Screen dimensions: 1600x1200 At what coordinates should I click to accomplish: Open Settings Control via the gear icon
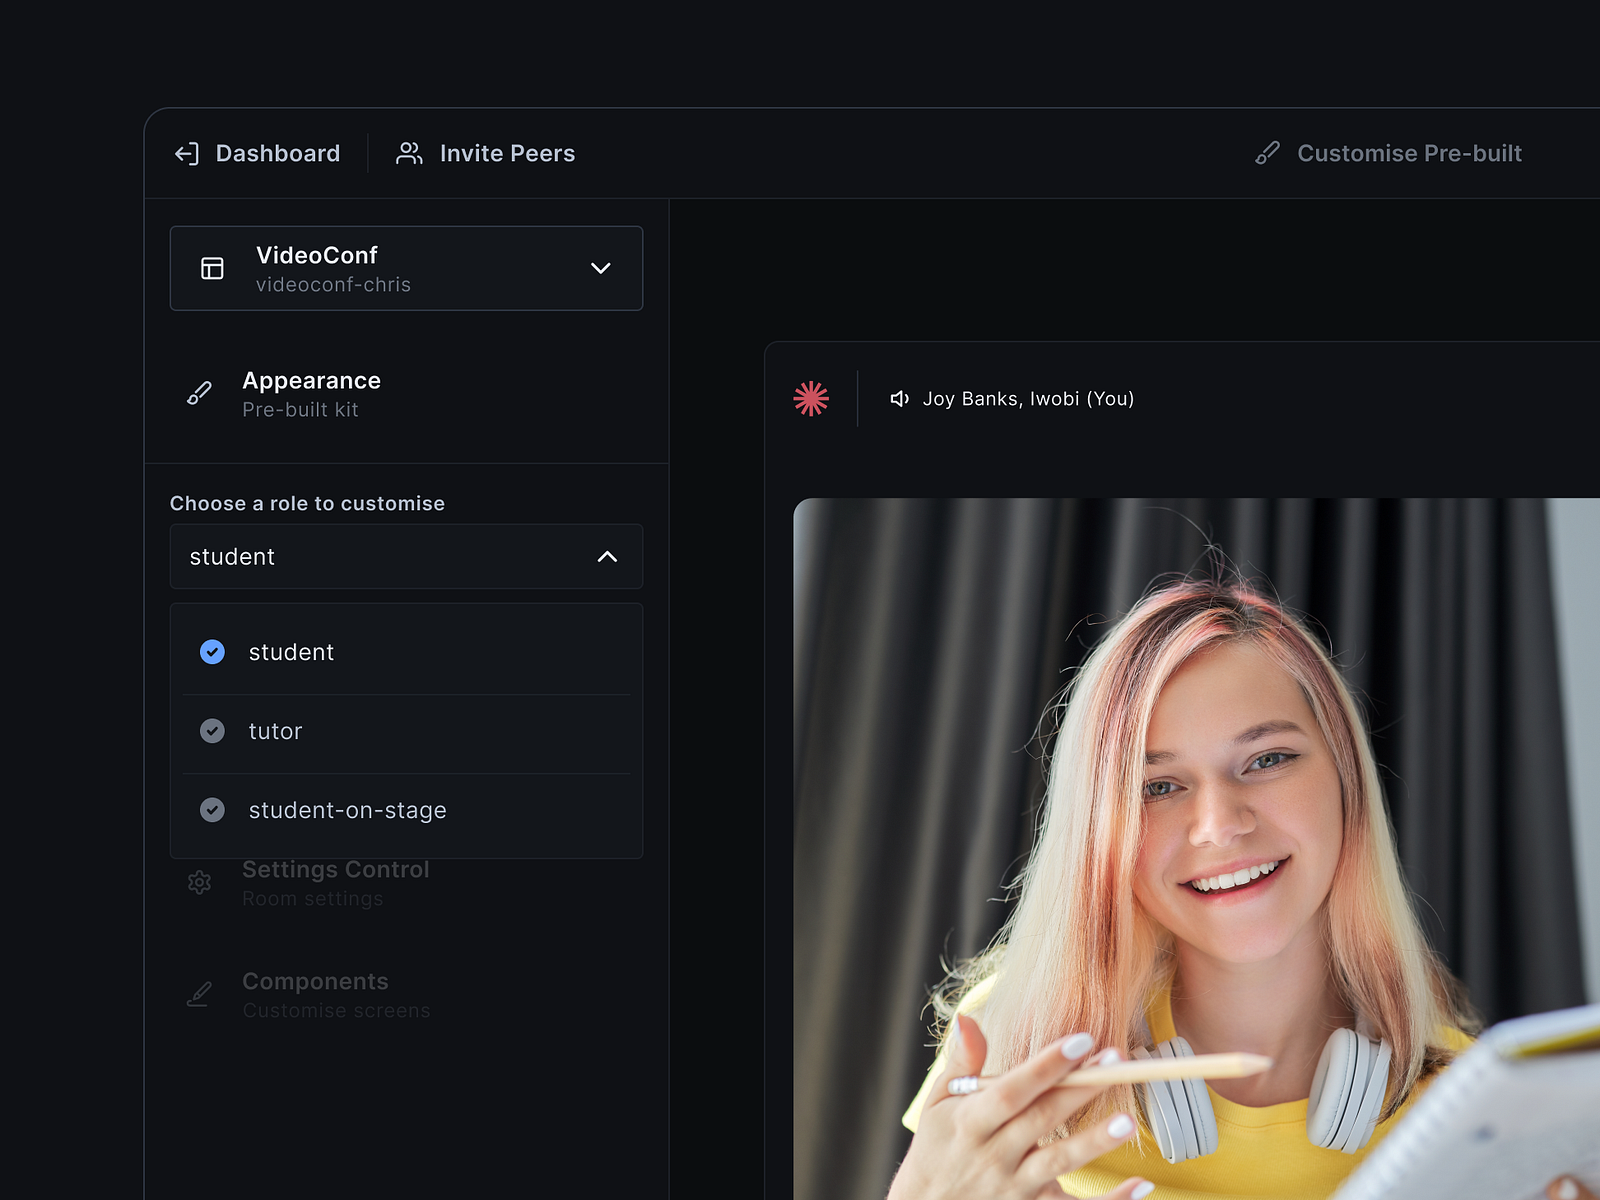pyautogui.click(x=199, y=882)
